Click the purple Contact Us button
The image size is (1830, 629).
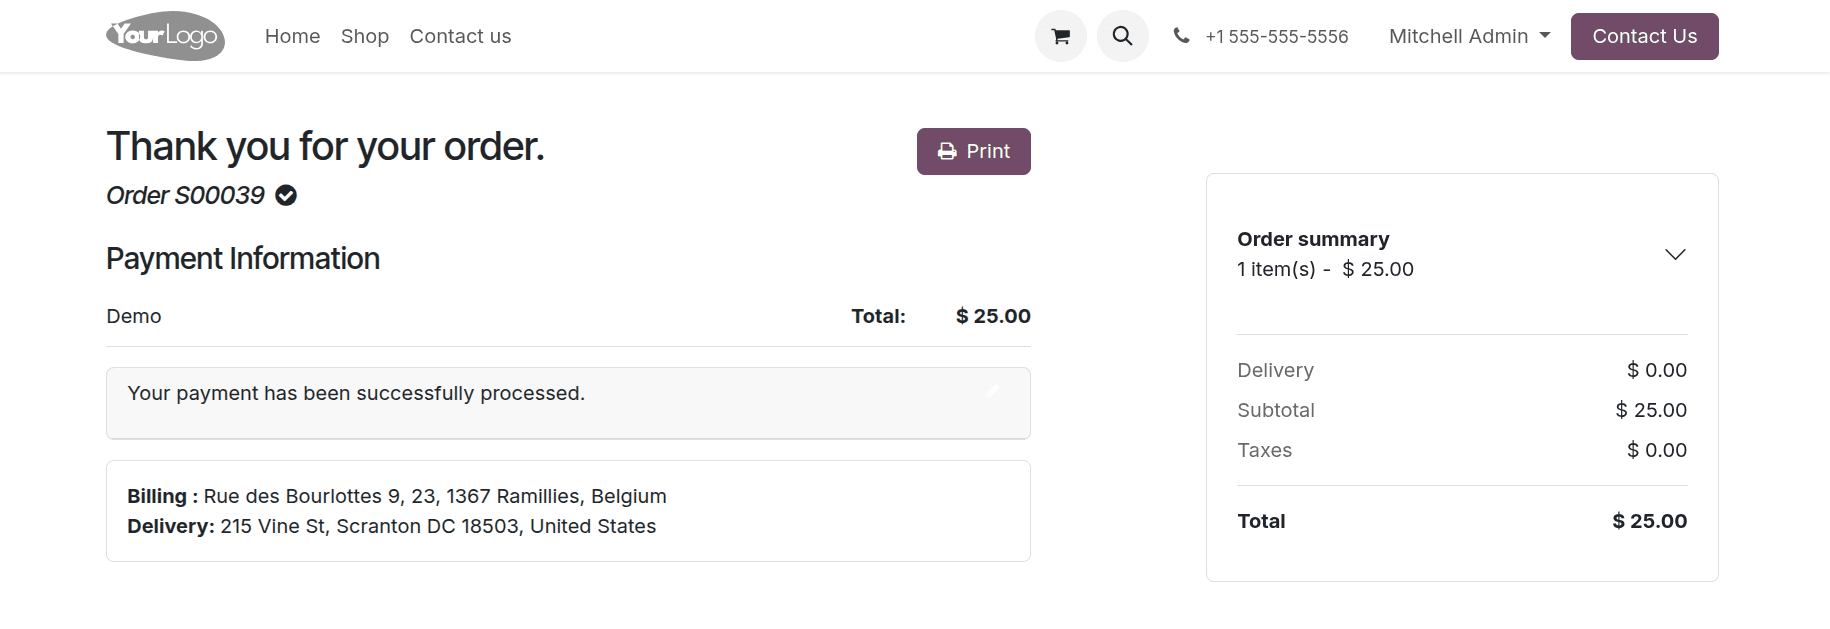(x=1644, y=36)
